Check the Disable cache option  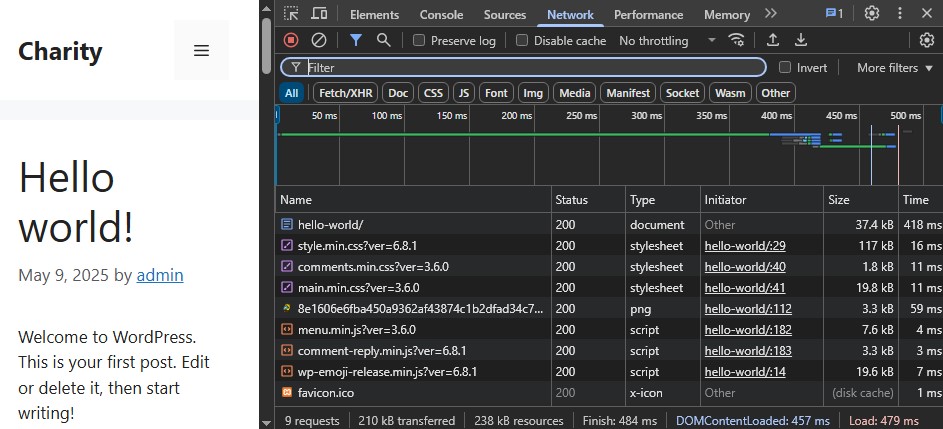(522, 41)
